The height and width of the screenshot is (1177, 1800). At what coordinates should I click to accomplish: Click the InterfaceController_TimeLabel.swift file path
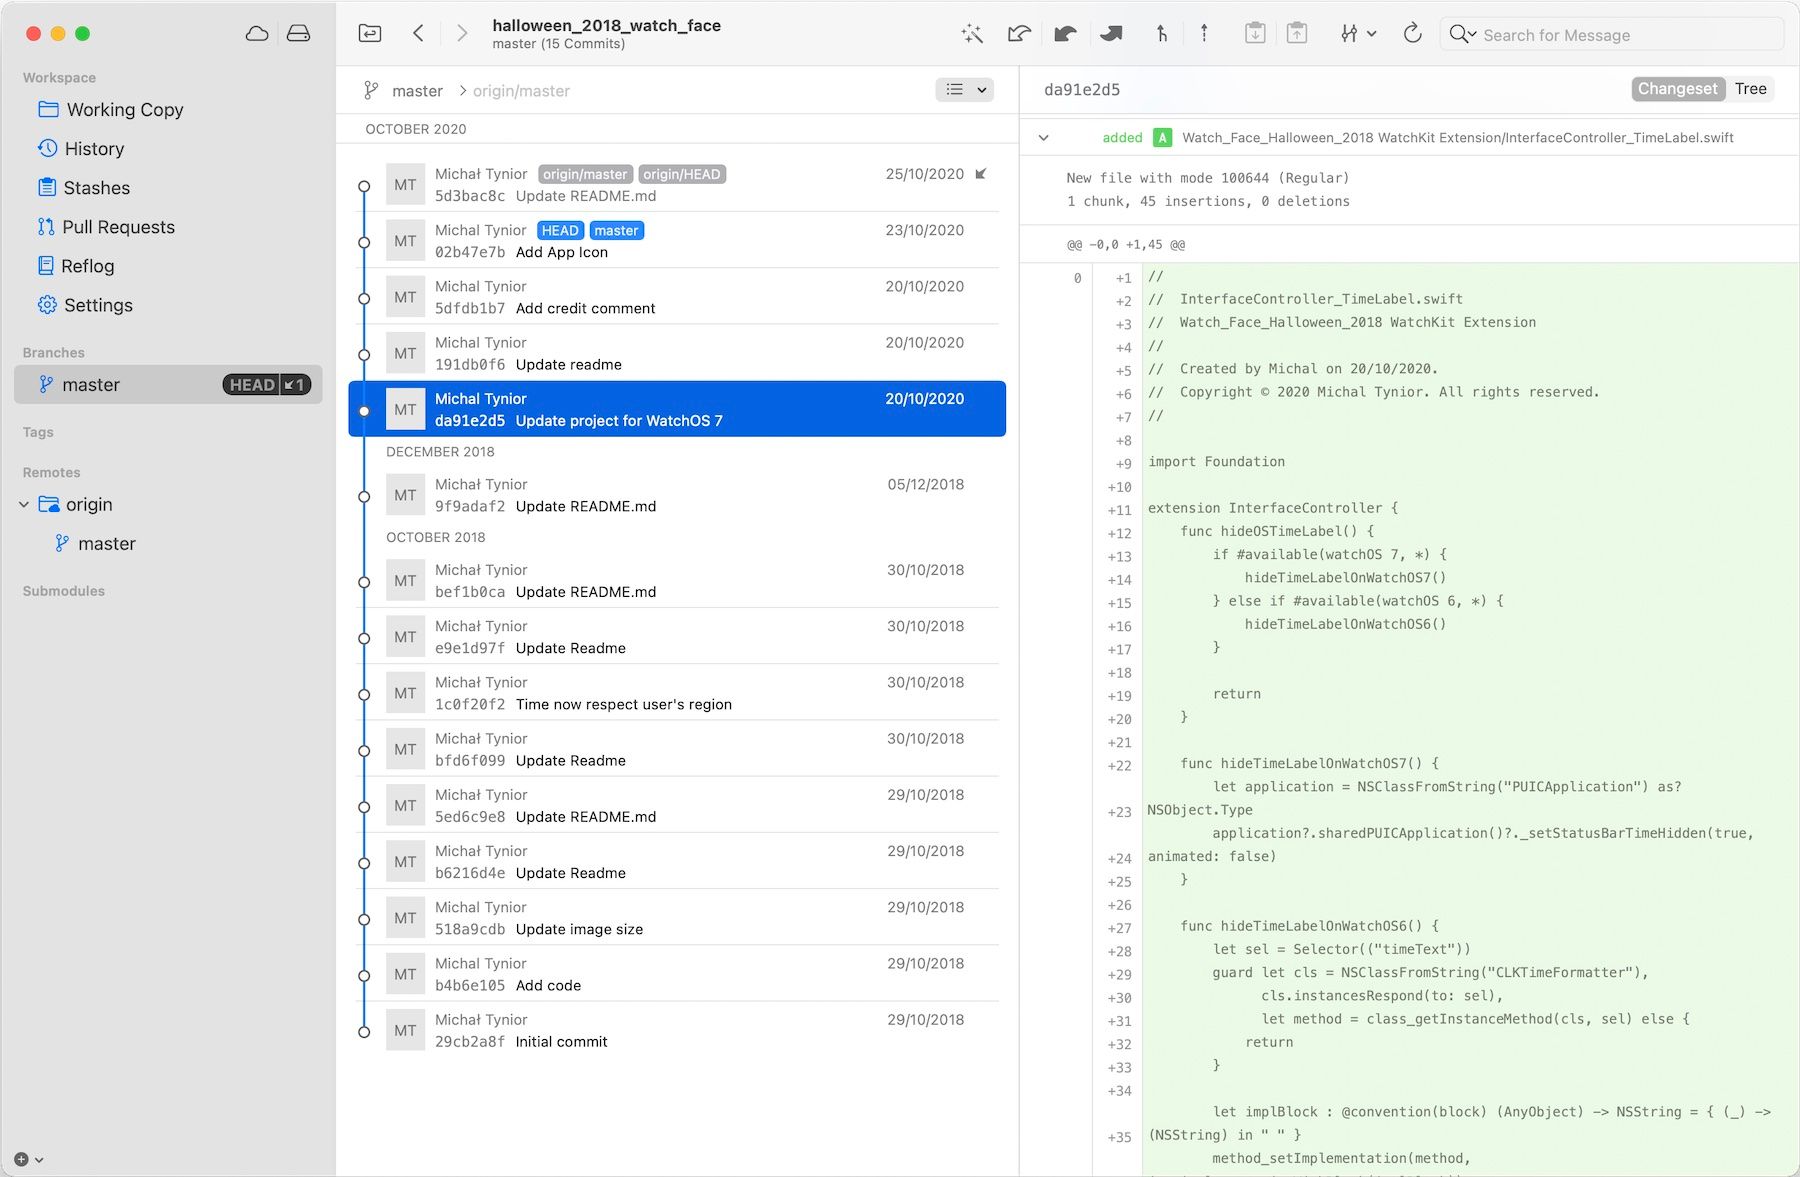tap(1458, 138)
